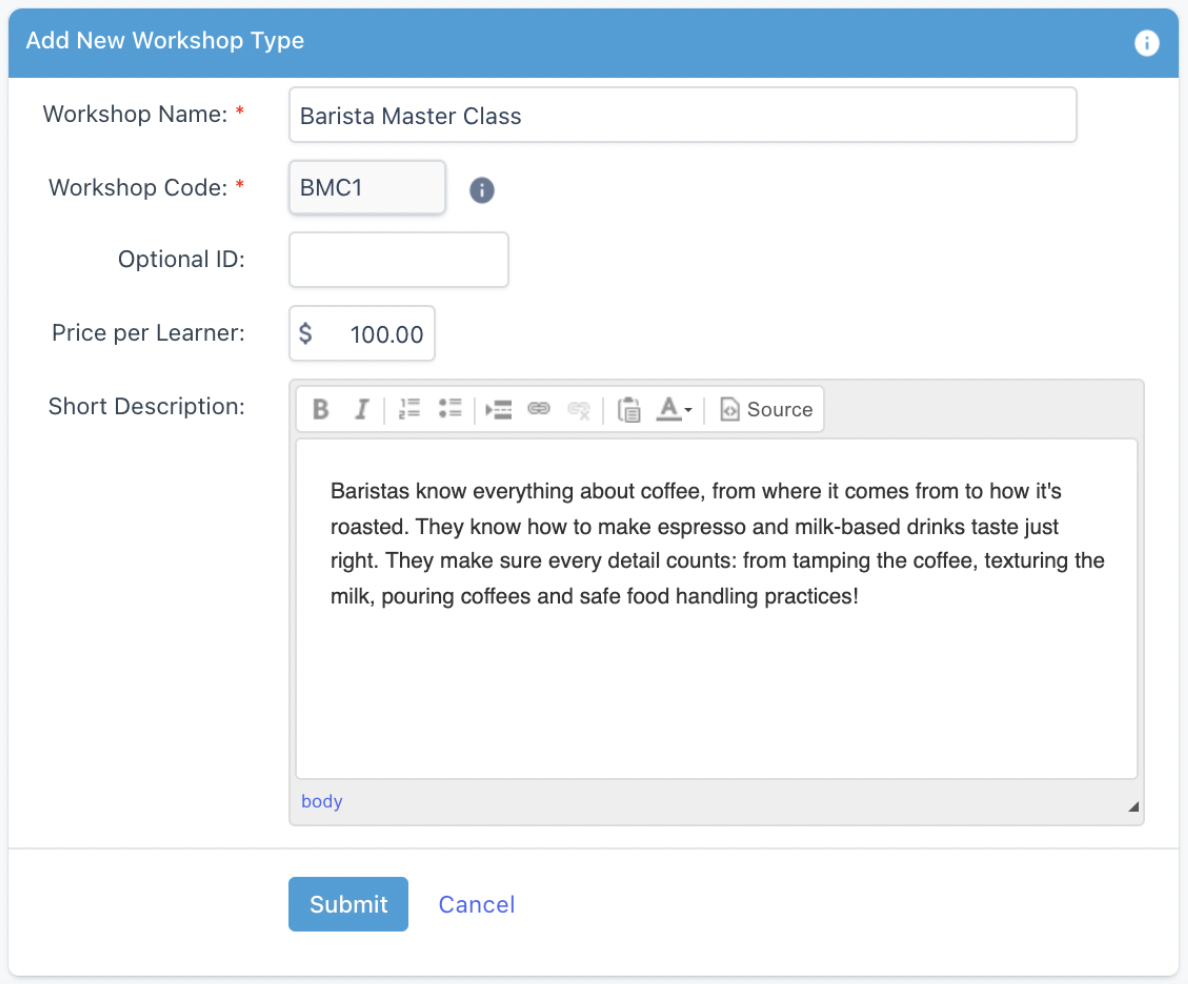Click the 'Workshop Code:' label

tap(138, 188)
